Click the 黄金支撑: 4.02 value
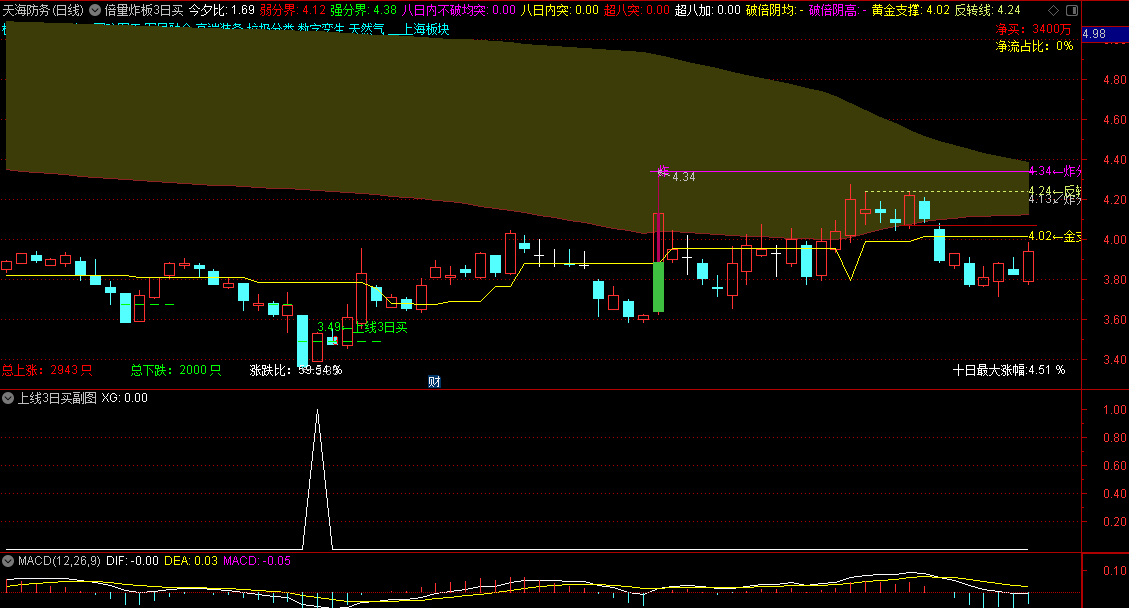 [911, 10]
